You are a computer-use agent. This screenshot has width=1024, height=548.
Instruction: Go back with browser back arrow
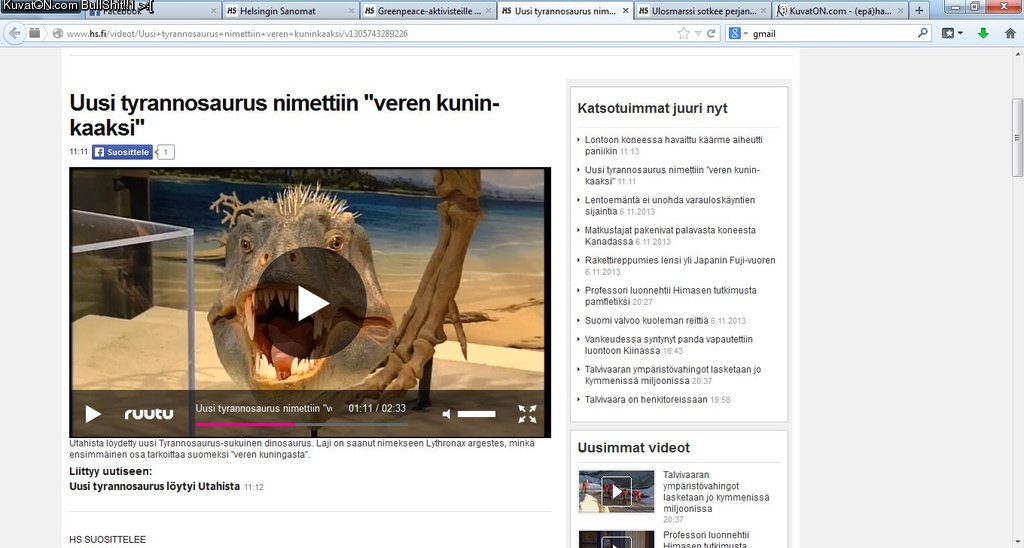(14, 33)
